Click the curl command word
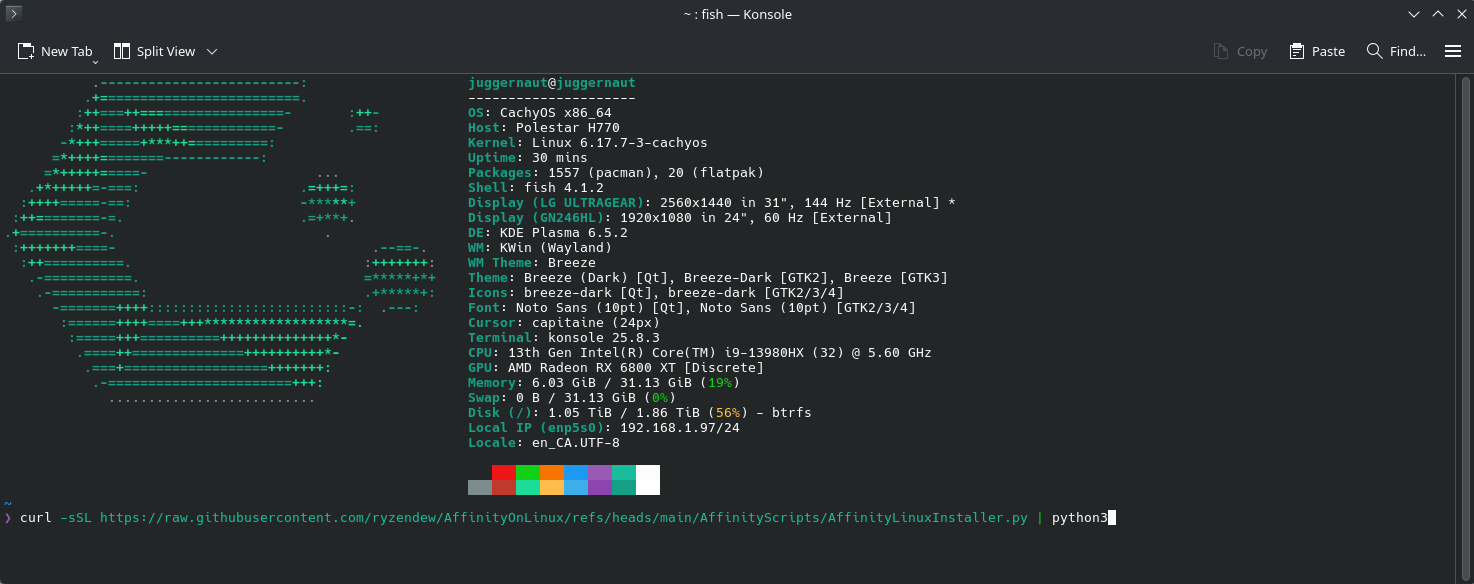 [36, 518]
